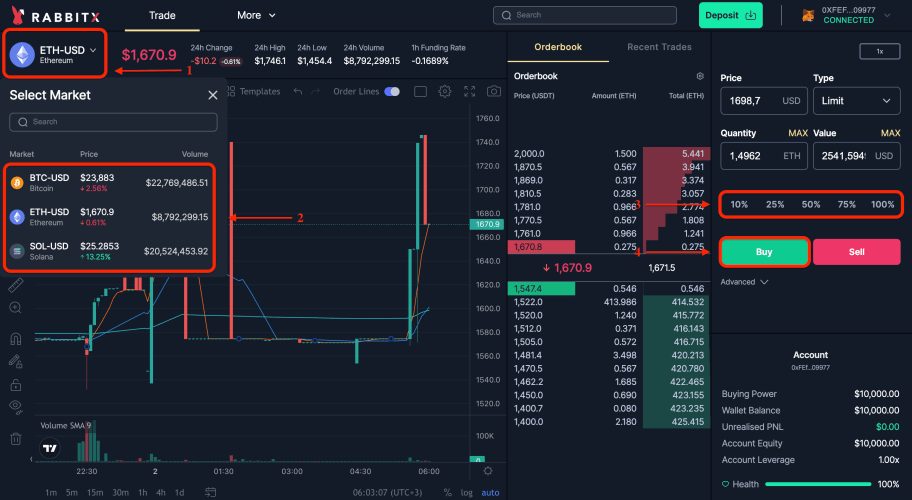Take a chart snapshot with camera icon
Screen dimensions: 912x500
(494, 91)
